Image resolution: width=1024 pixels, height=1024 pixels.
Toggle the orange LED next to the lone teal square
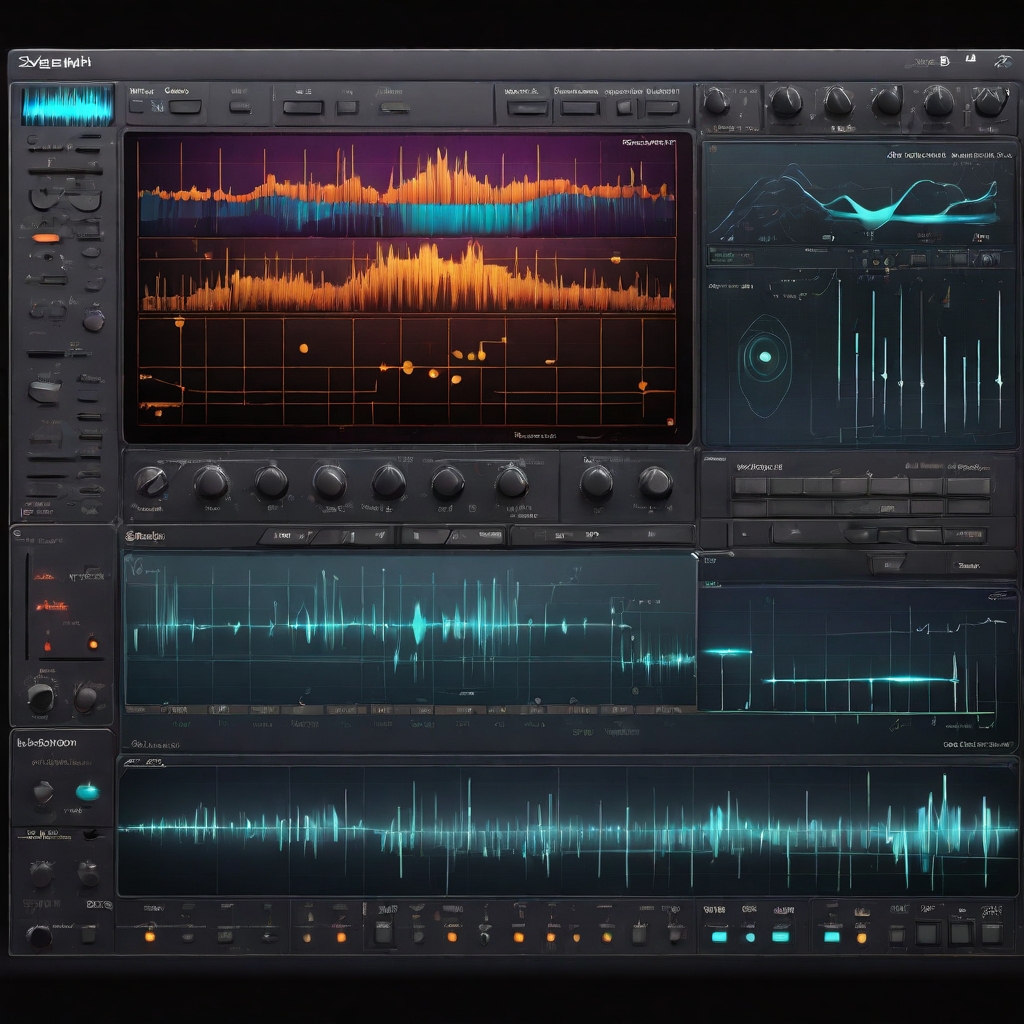point(861,938)
